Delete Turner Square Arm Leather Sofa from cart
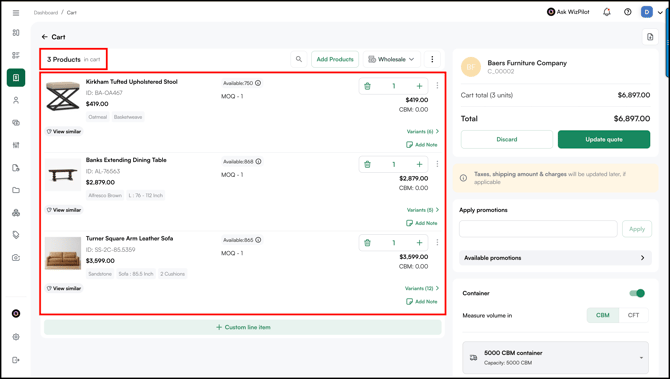 [367, 243]
